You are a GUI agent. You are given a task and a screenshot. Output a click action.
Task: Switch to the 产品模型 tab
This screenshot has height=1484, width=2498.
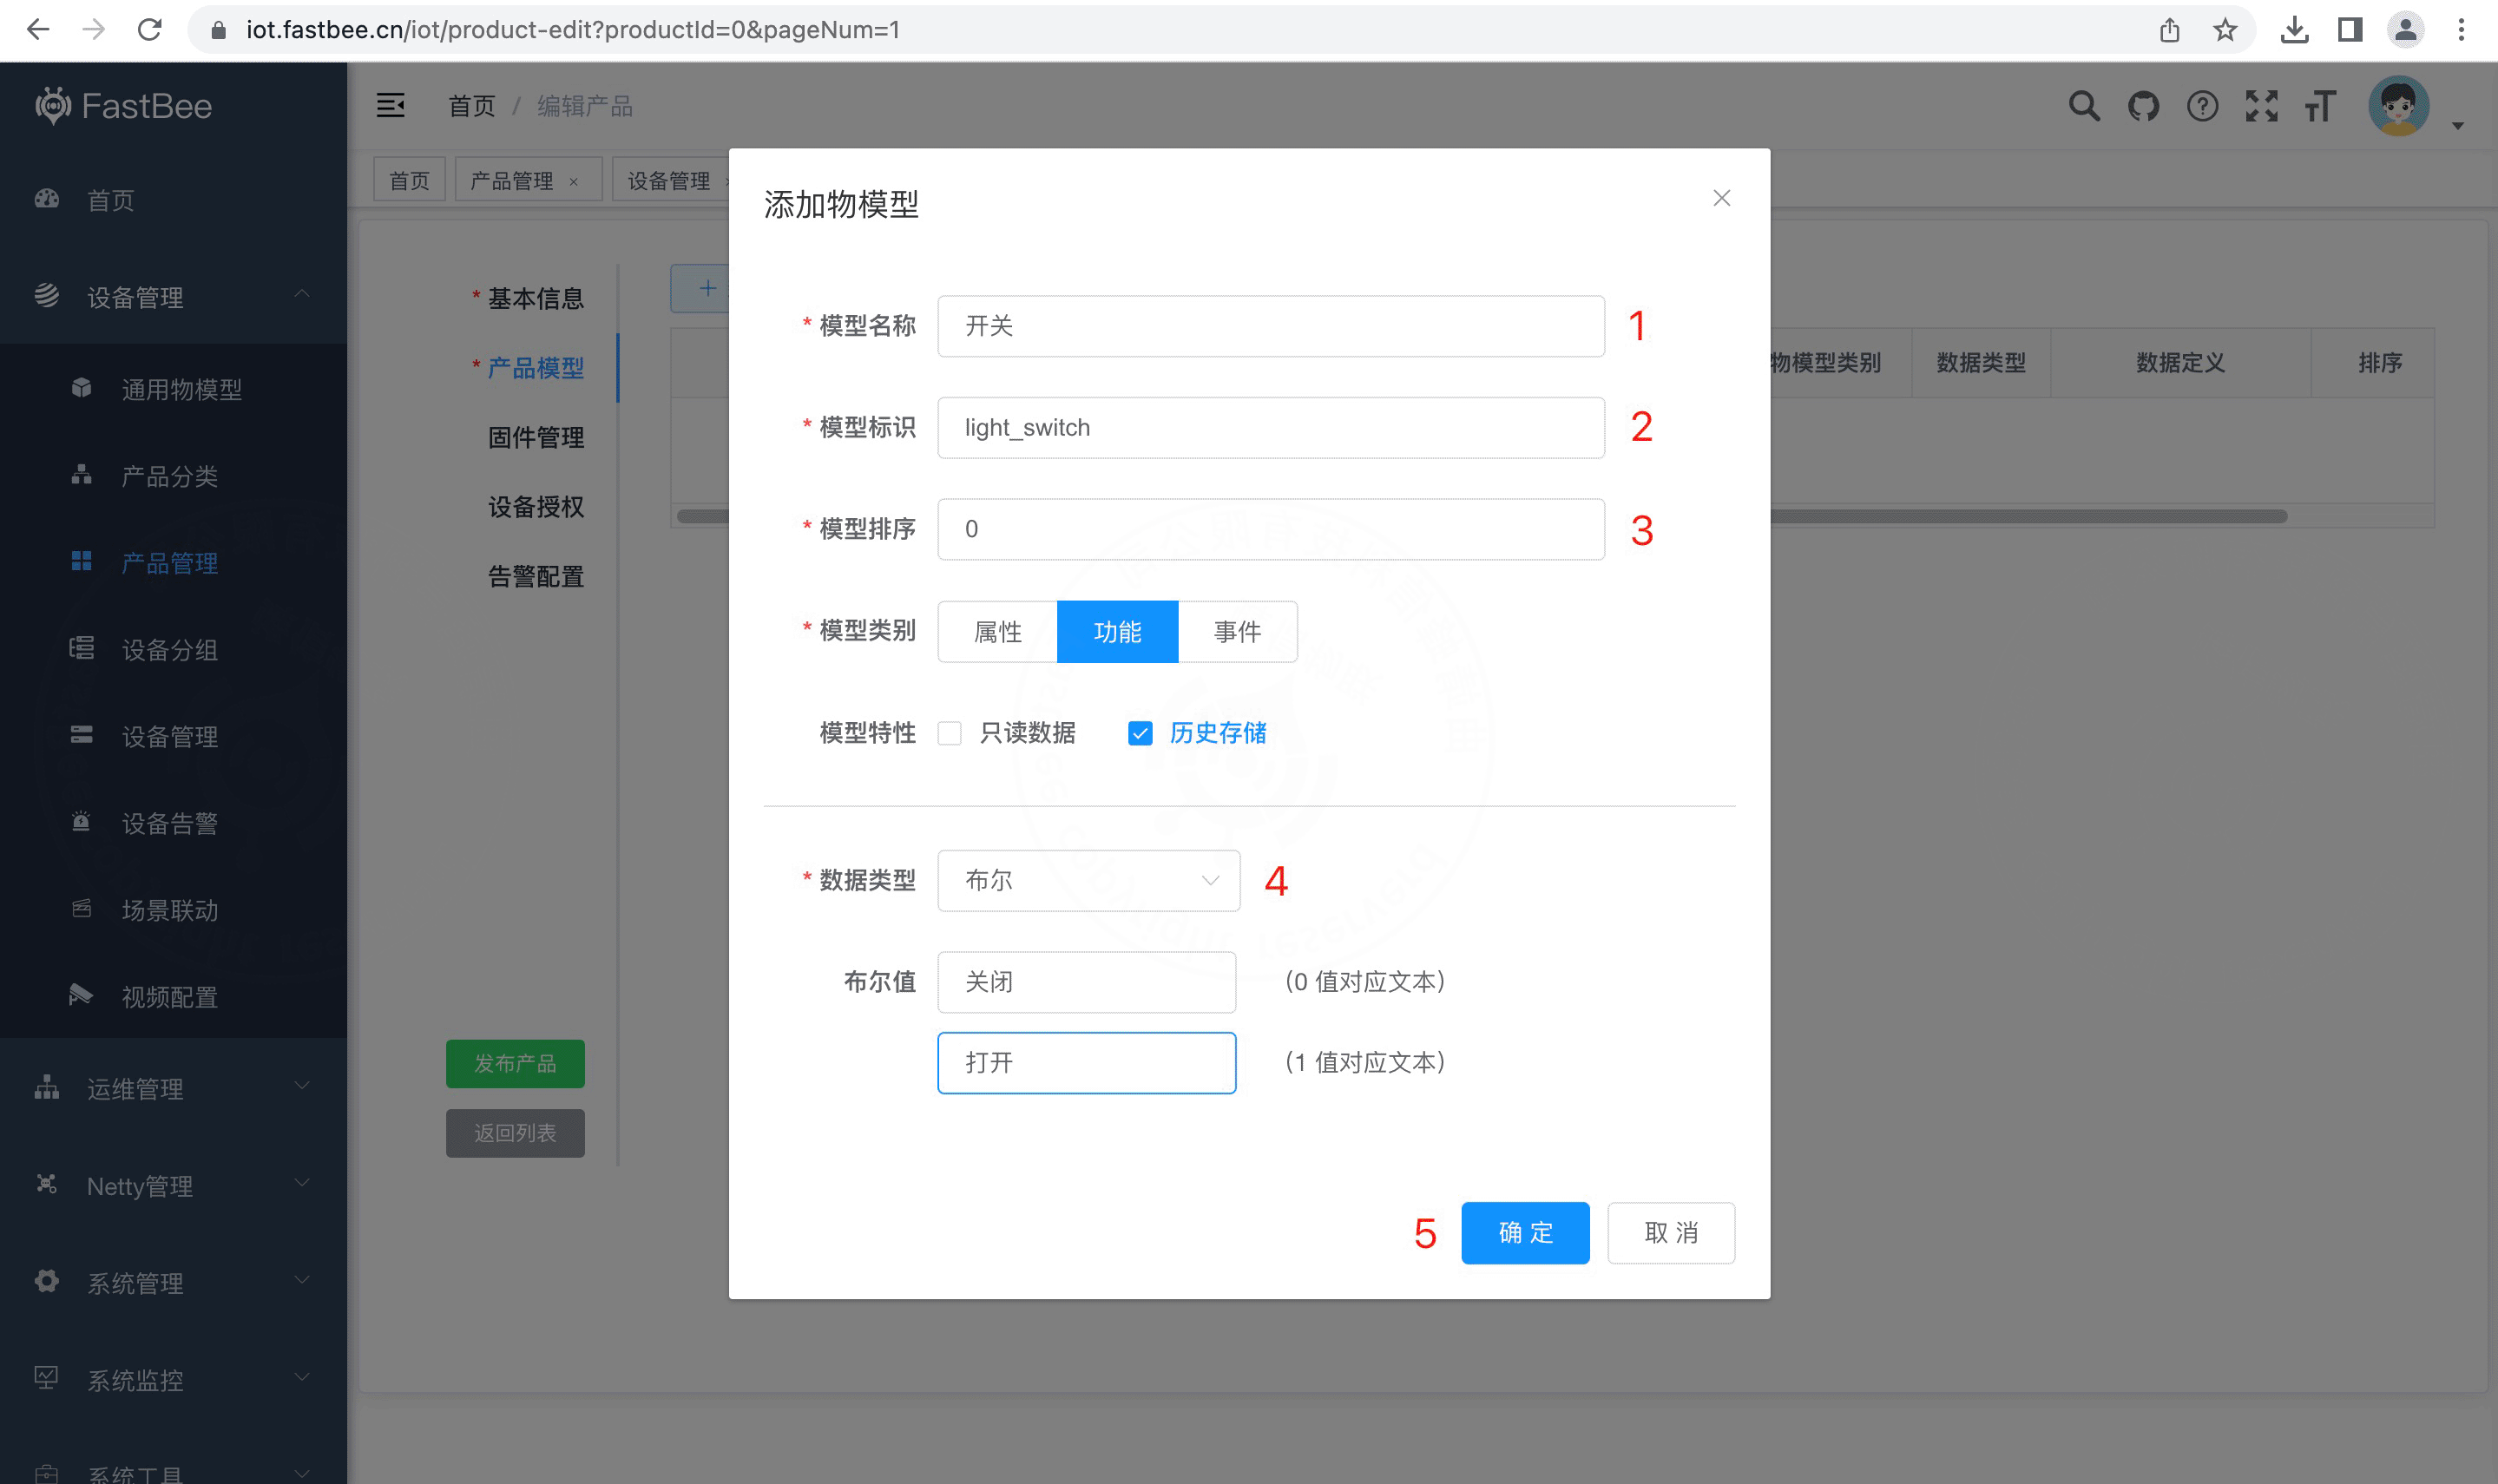tap(535, 367)
